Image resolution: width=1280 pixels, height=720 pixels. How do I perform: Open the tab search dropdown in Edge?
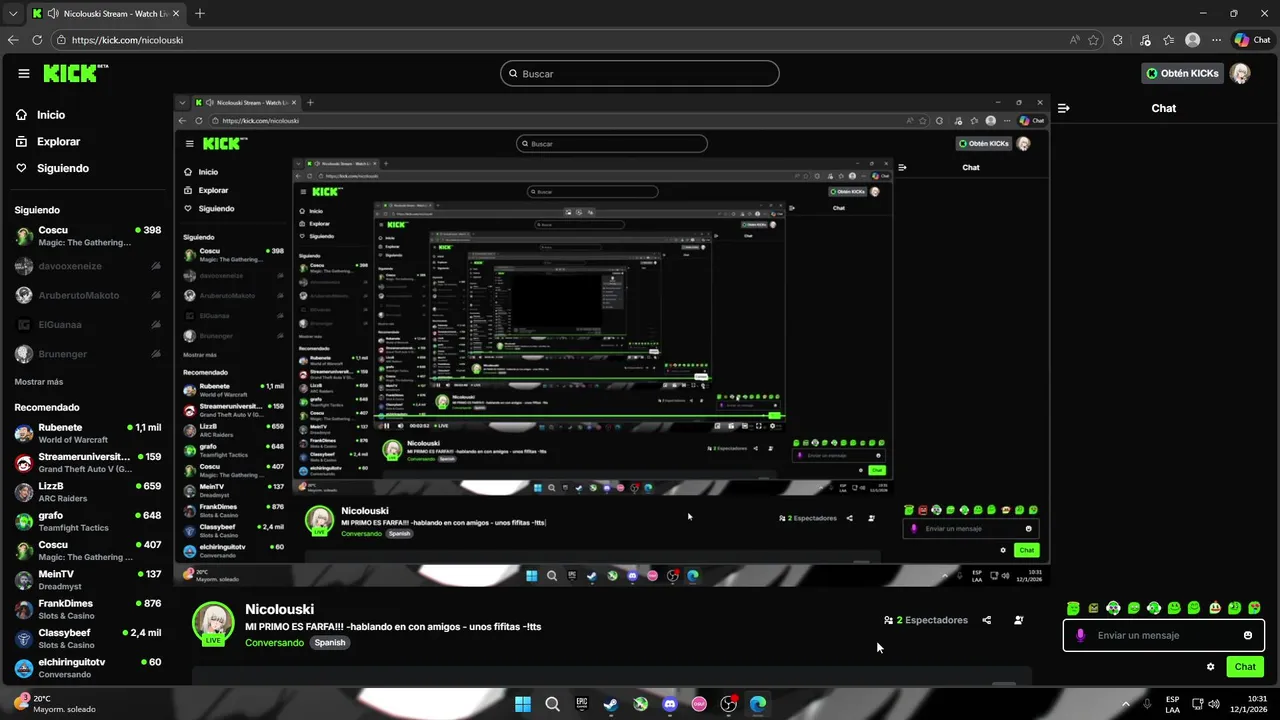pyautogui.click(x=13, y=14)
